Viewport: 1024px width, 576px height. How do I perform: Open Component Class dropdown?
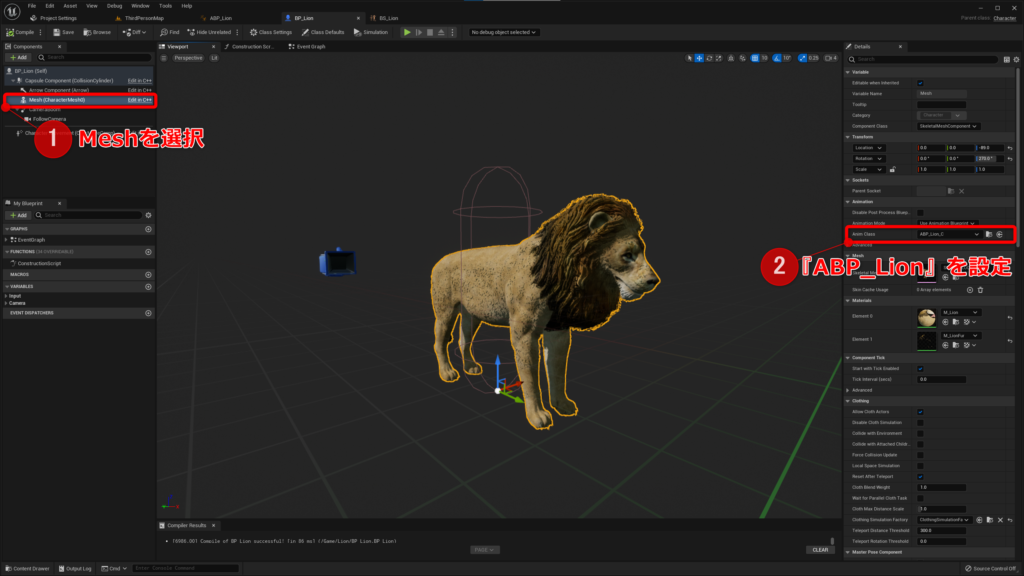click(x=948, y=126)
